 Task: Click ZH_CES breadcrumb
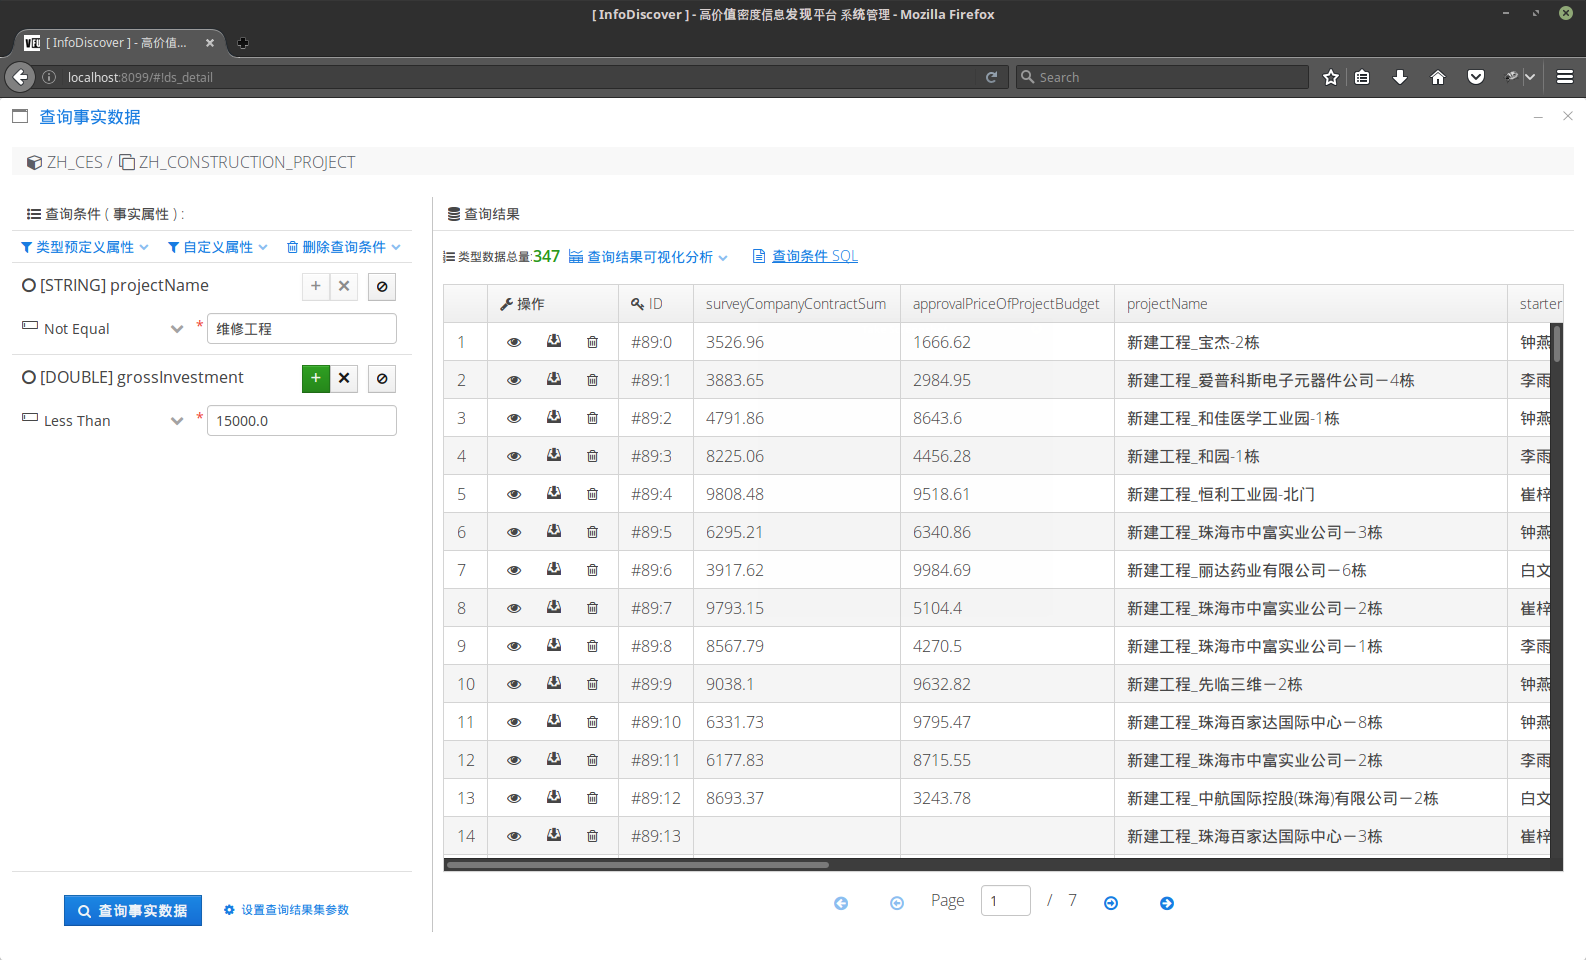74,162
